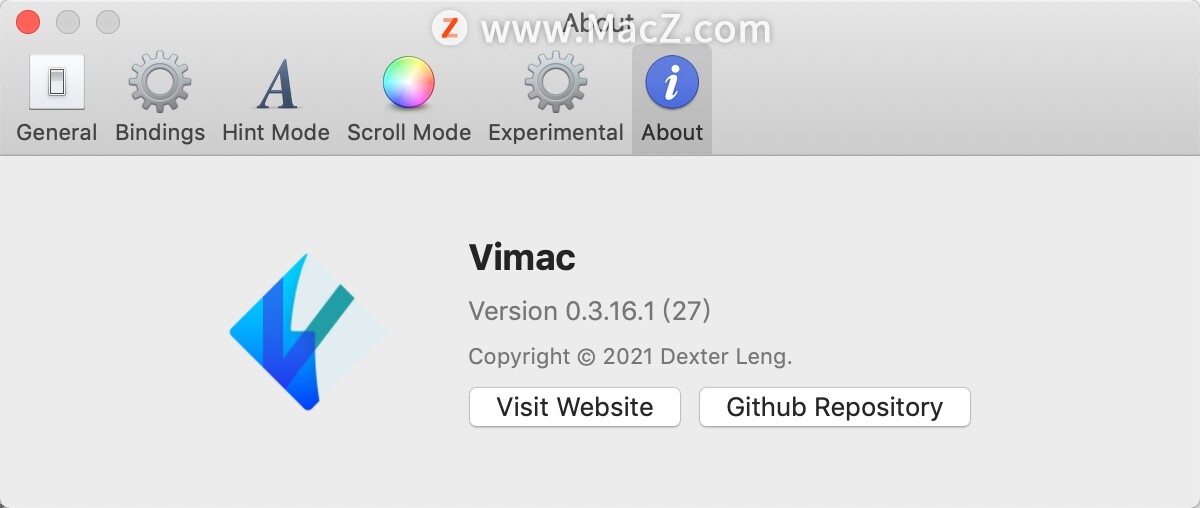1200x508 pixels.
Task: Open the General switch icon pane
Action: [x=57, y=82]
